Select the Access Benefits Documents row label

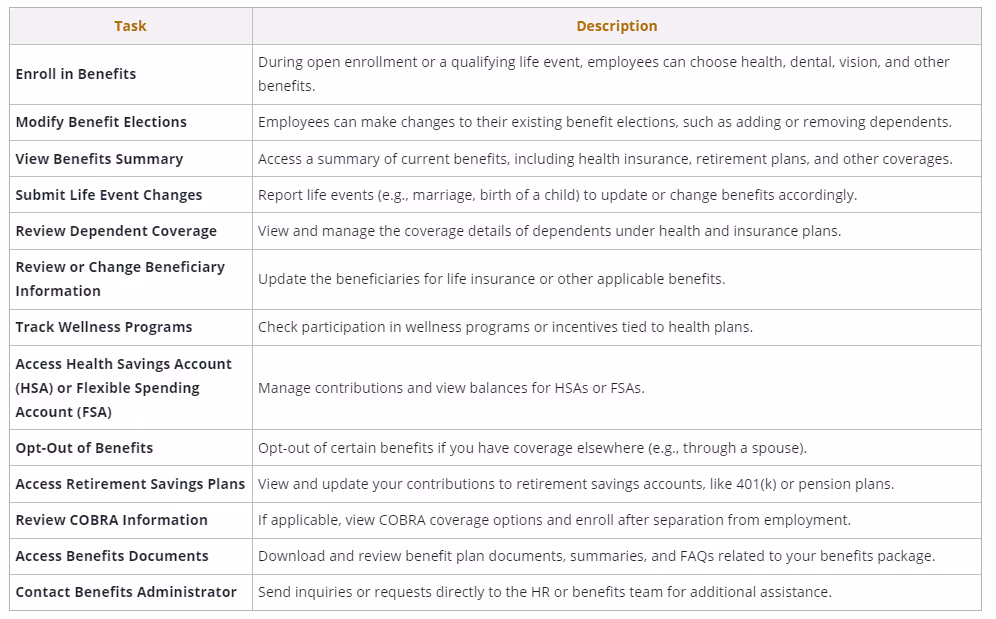pyautogui.click(x=112, y=556)
